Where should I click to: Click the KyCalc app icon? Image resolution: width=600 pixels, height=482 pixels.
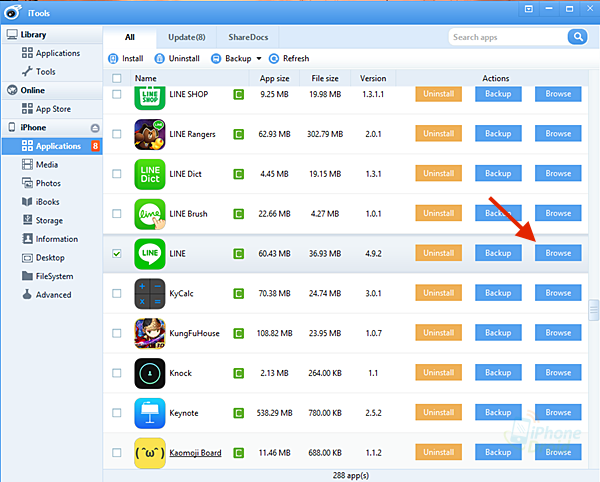point(150,293)
